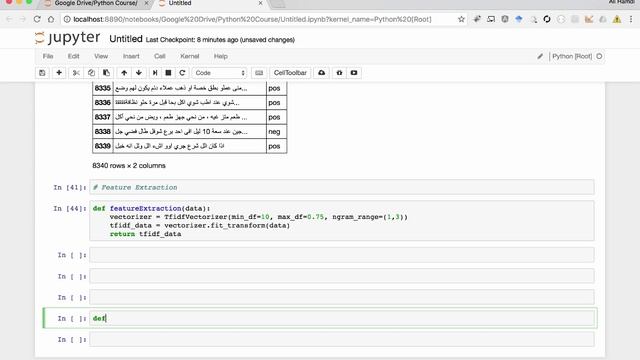Click the Python [Root] kernel name
Image resolution: width=640 pixels, height=360 pixels.
[x=572, y=56]
